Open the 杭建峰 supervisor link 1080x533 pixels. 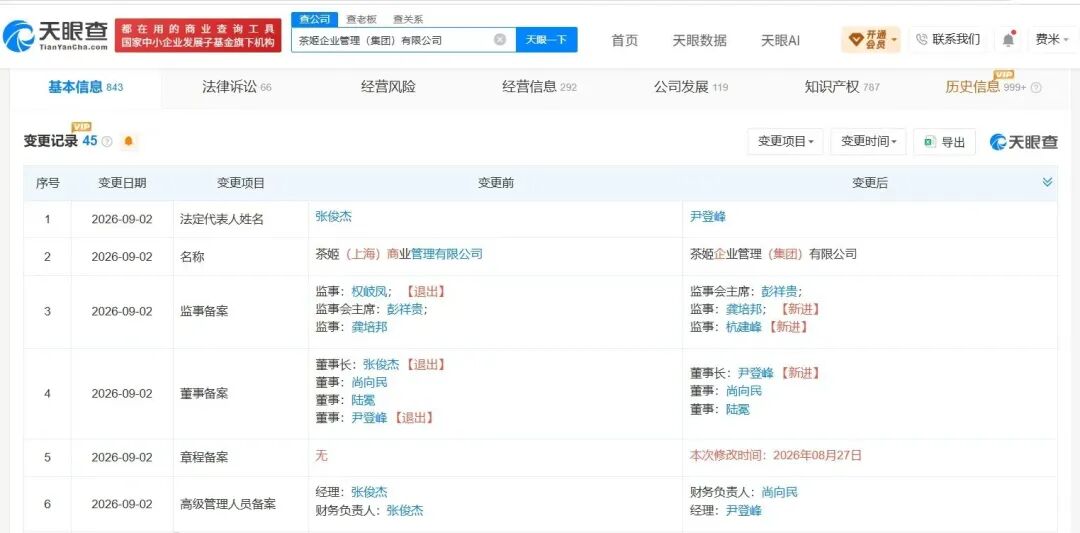(744, 327)
